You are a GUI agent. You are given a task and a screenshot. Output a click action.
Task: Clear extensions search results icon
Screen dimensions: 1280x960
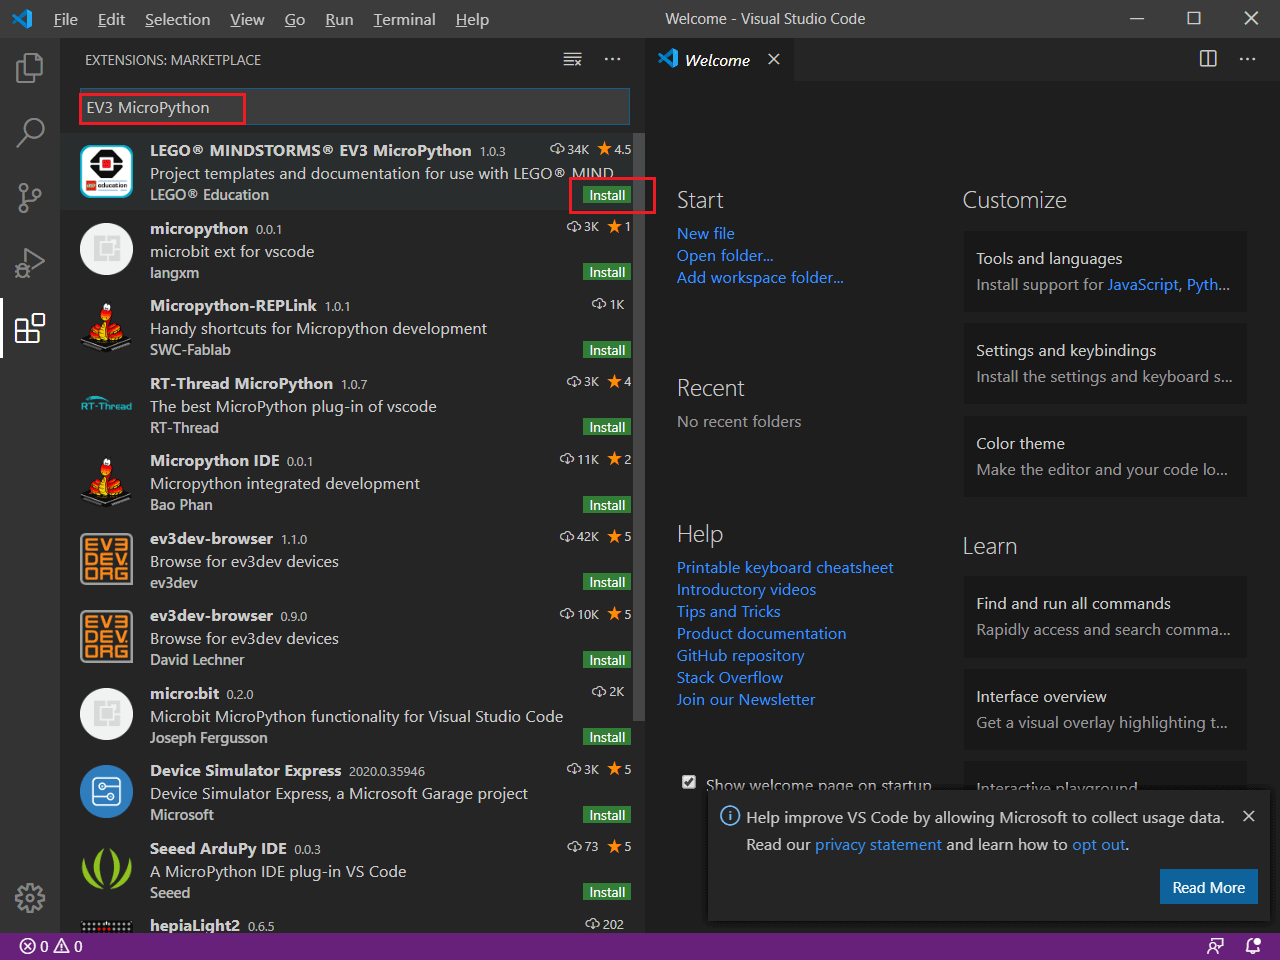coord(573,60)
